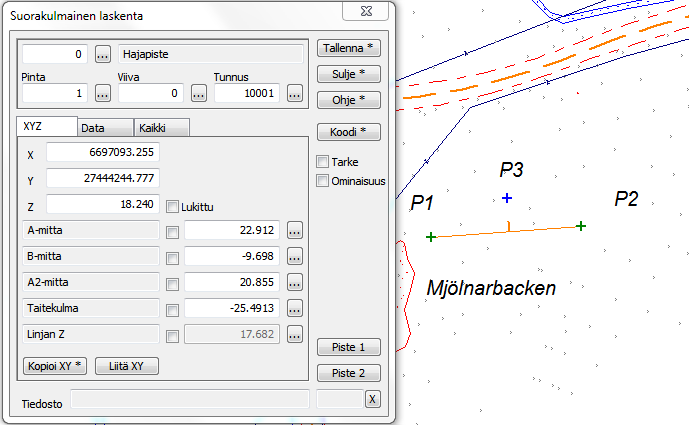Click the Kopioi XY button
The image size is (689, 425).
[x=54, y=366]
